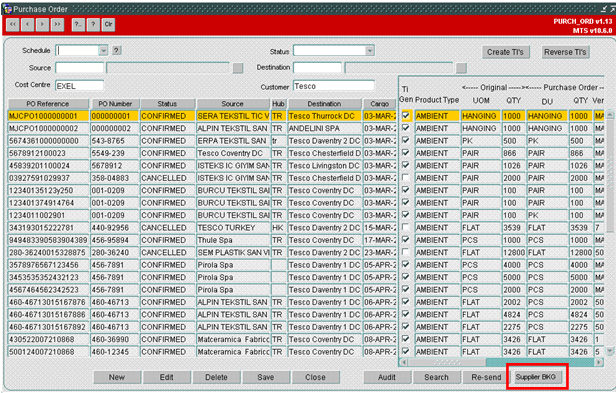Click the 12800 original quantity cell

click(x=514, y=252)
